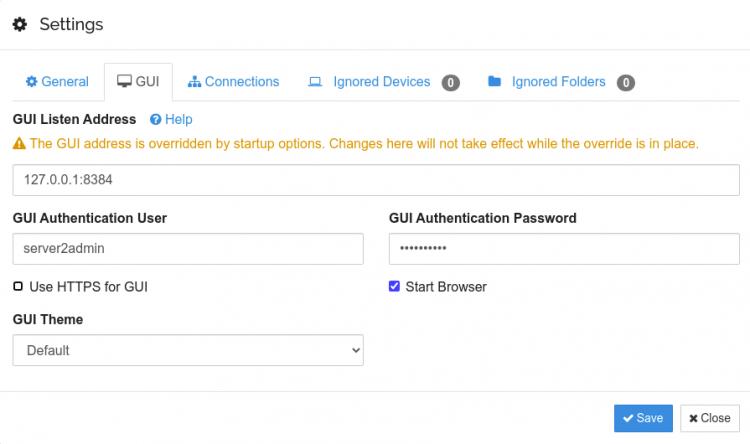
Task: Enable Use HTTPS for GUI checkbox
Action: pos(18,287)
